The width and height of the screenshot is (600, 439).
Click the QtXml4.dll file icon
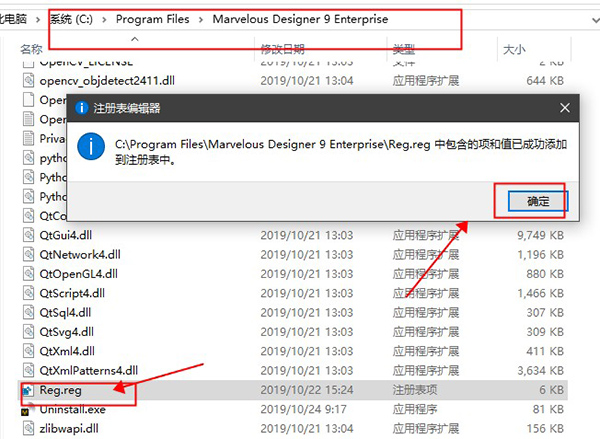[x=28, y=351]
